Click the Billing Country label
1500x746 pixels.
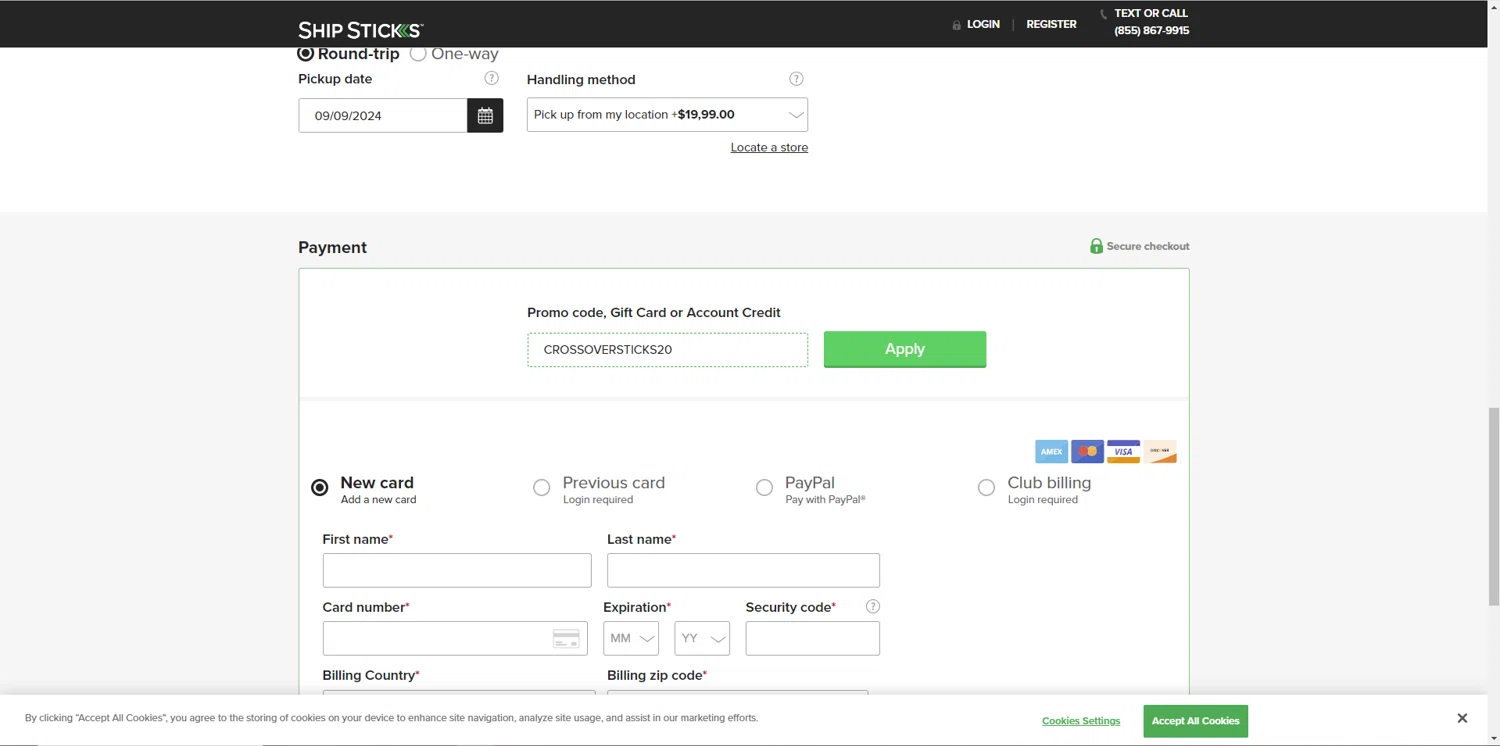point(371,676)
